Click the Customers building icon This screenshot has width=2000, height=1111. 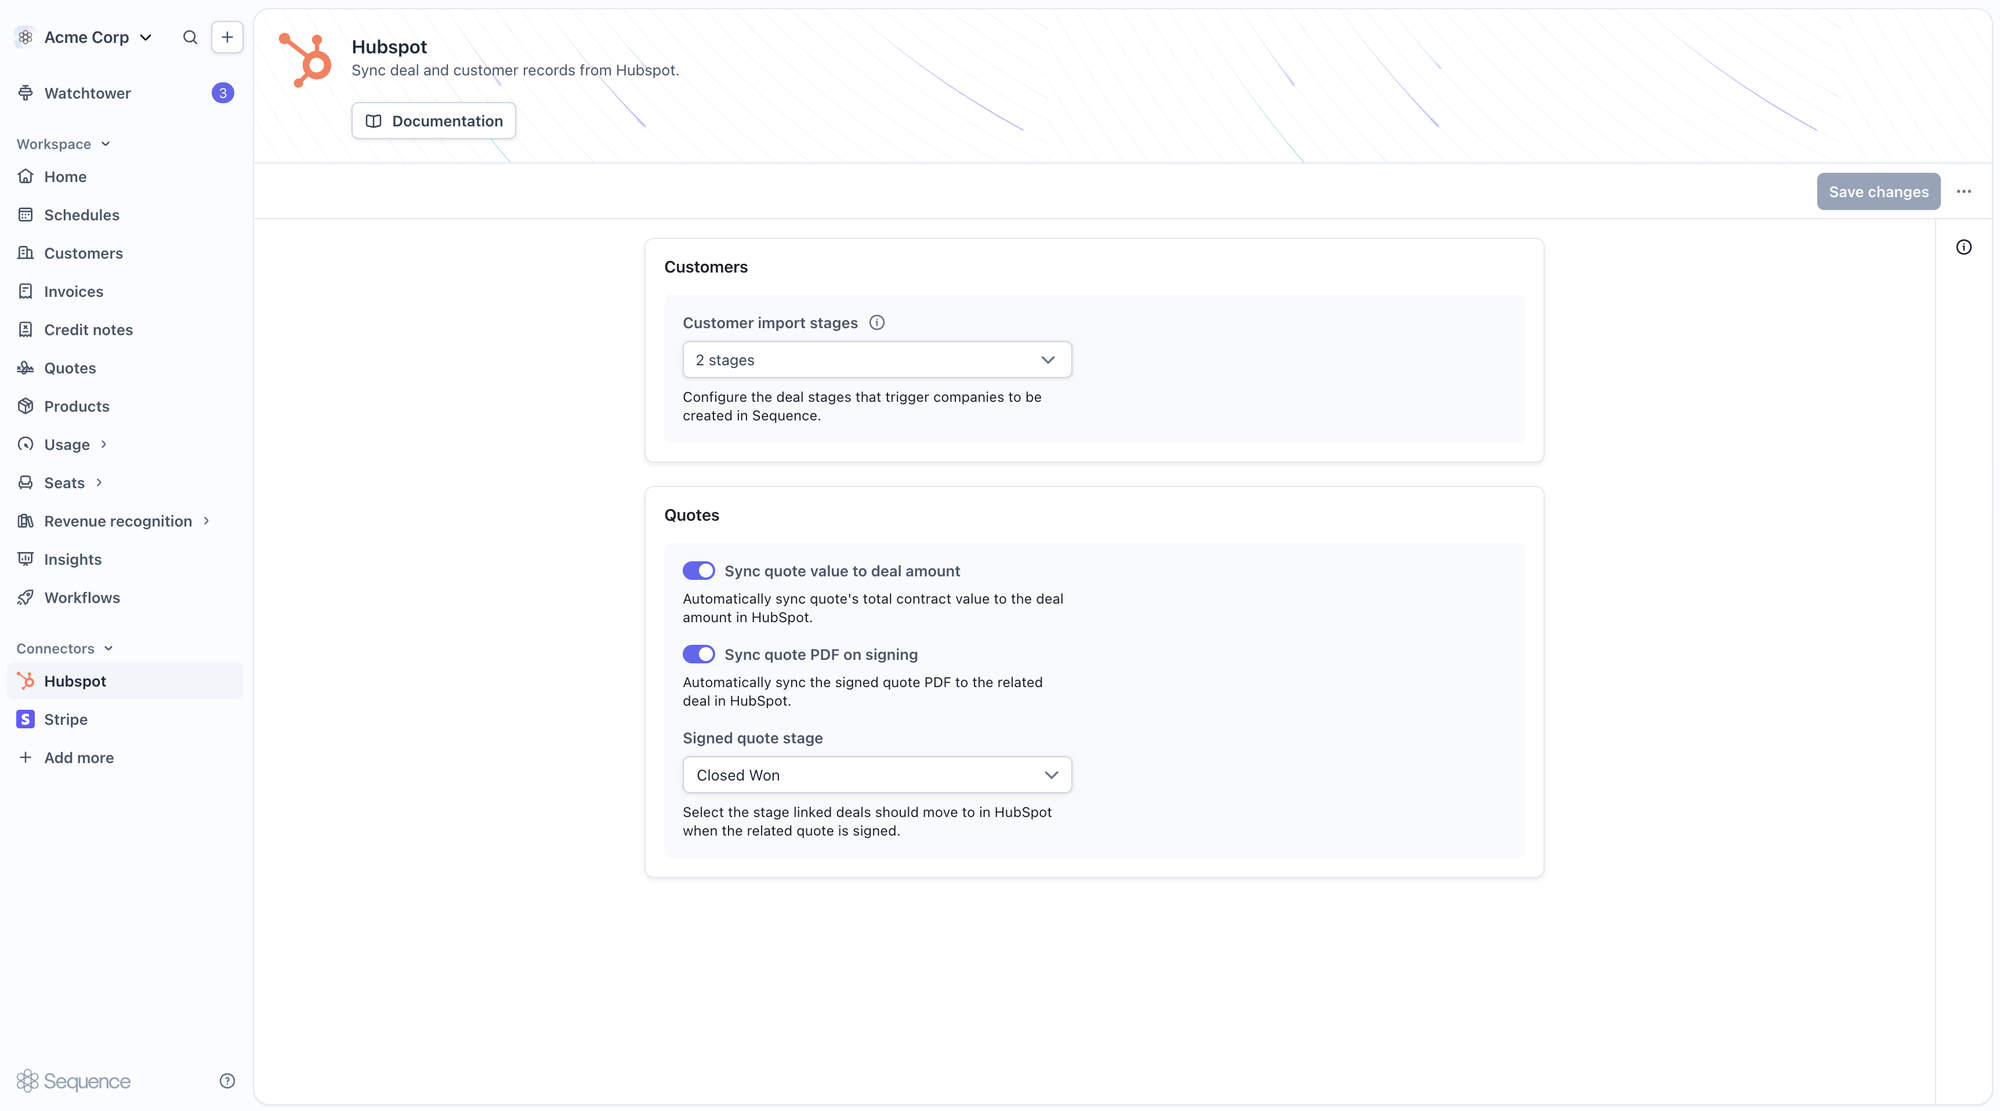[26, 253]
